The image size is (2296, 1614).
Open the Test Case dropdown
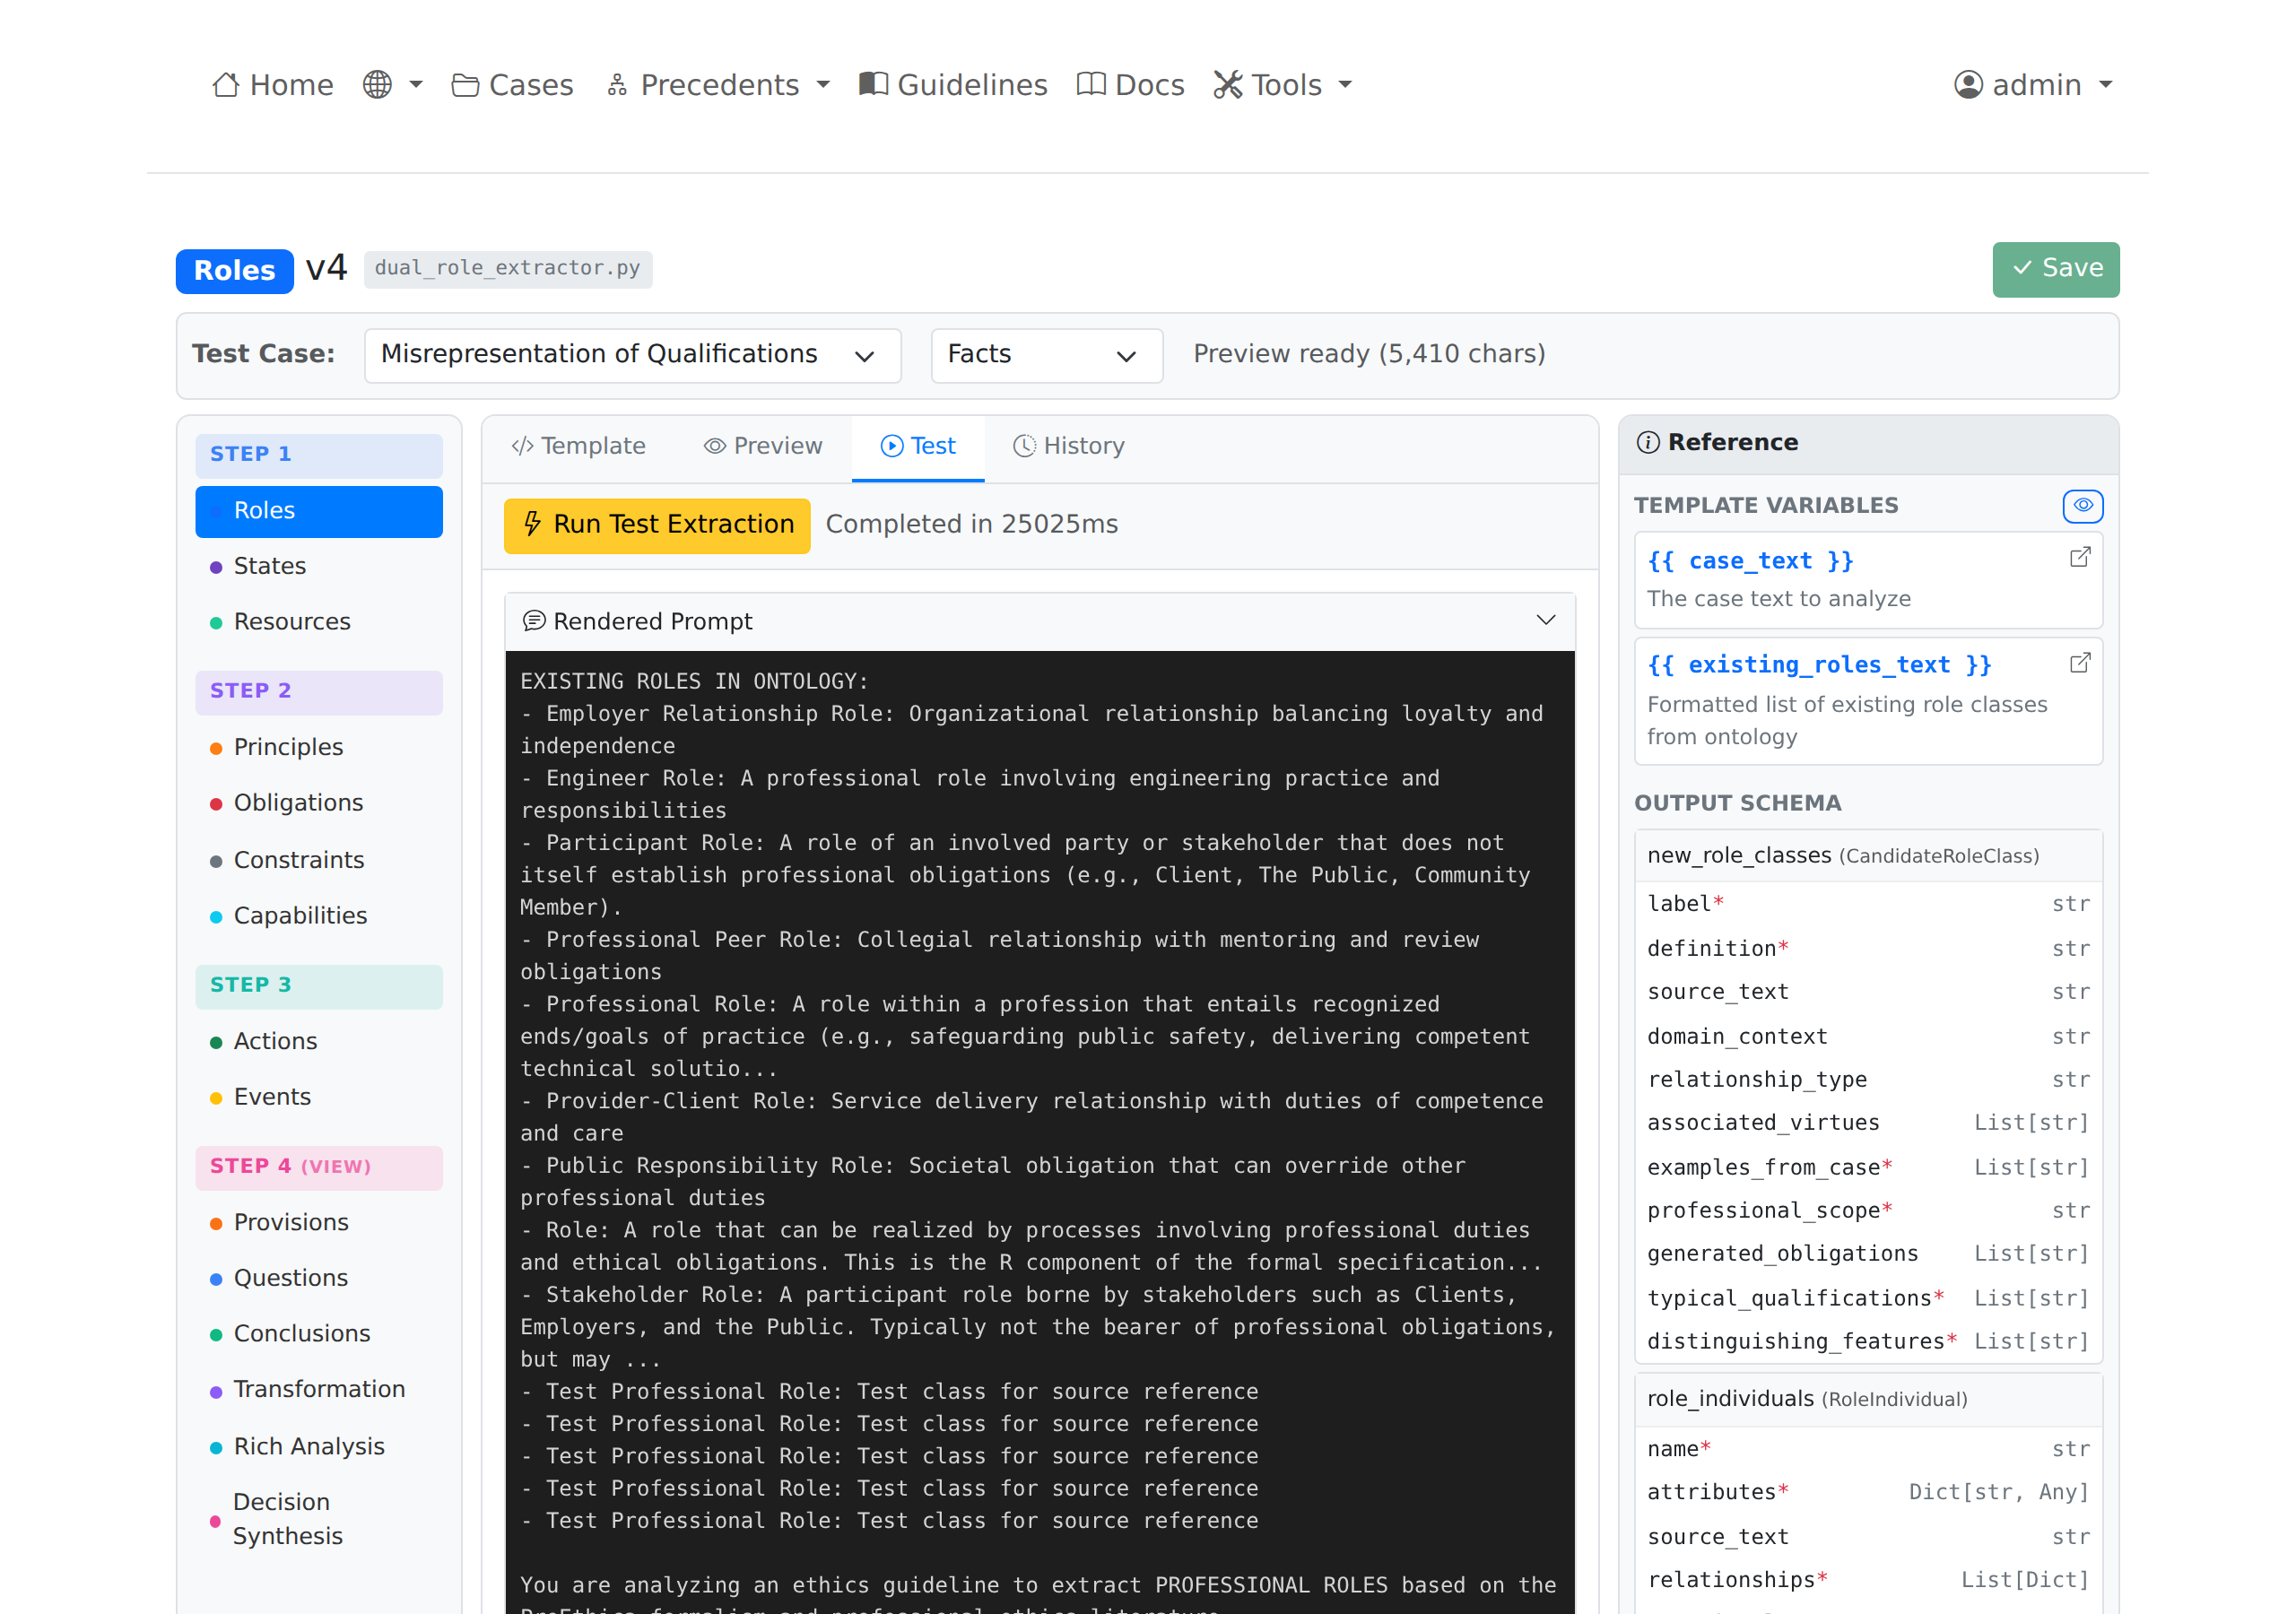pos(632,355)
